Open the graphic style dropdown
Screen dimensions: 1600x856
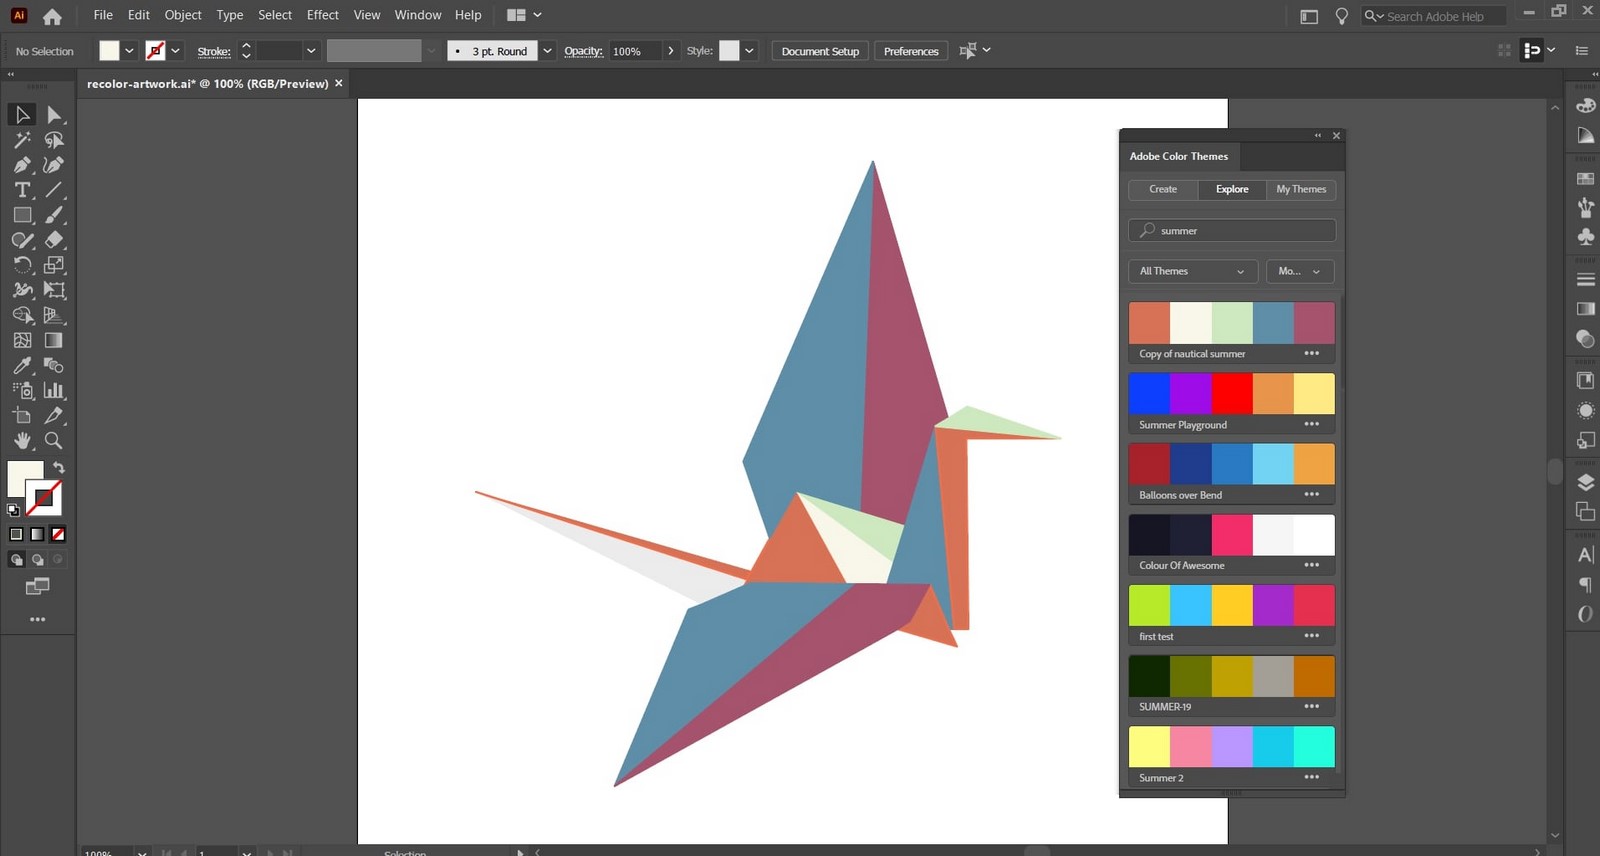point(749,51)
